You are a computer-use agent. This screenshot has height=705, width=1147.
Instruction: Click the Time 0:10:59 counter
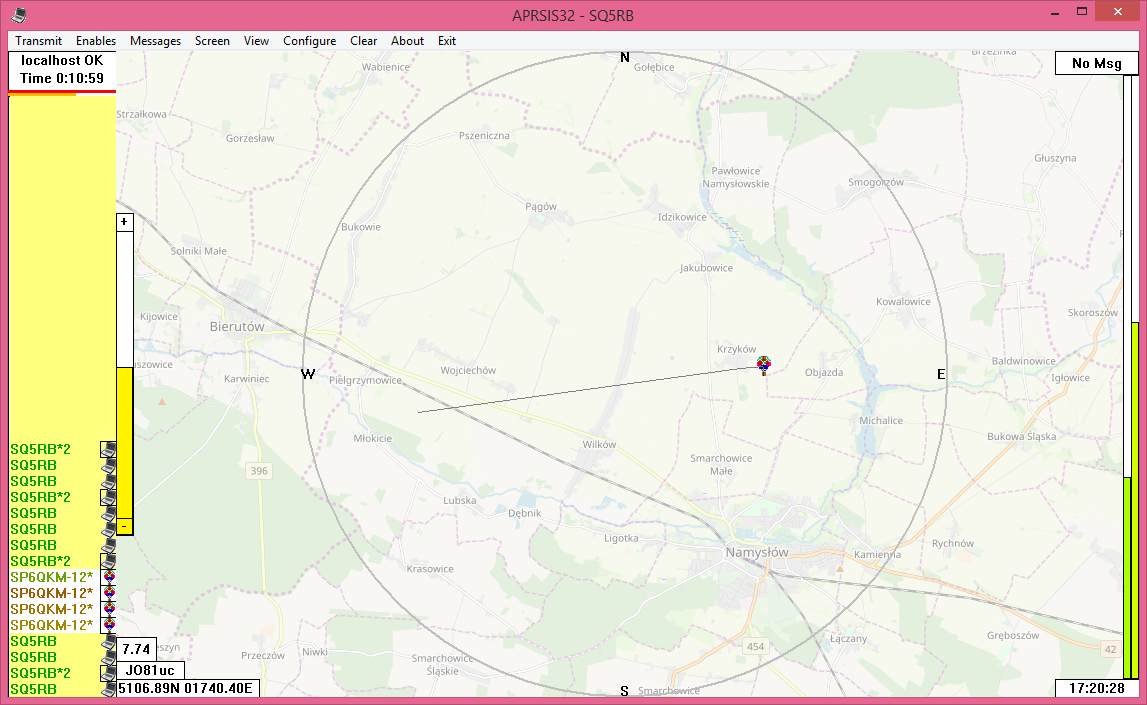coord(62,78)
